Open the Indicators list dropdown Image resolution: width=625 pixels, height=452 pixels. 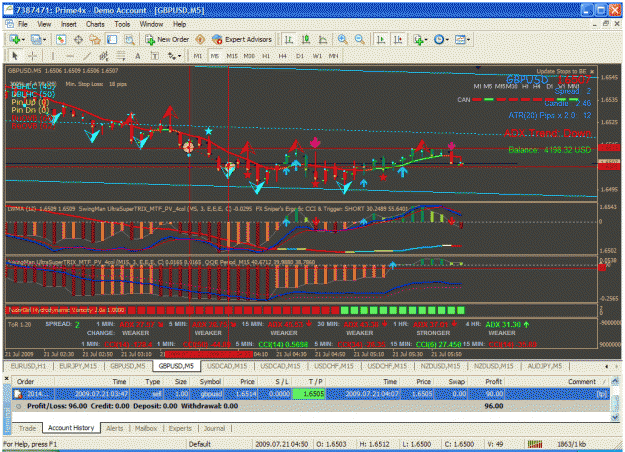(x=421, y=39)
